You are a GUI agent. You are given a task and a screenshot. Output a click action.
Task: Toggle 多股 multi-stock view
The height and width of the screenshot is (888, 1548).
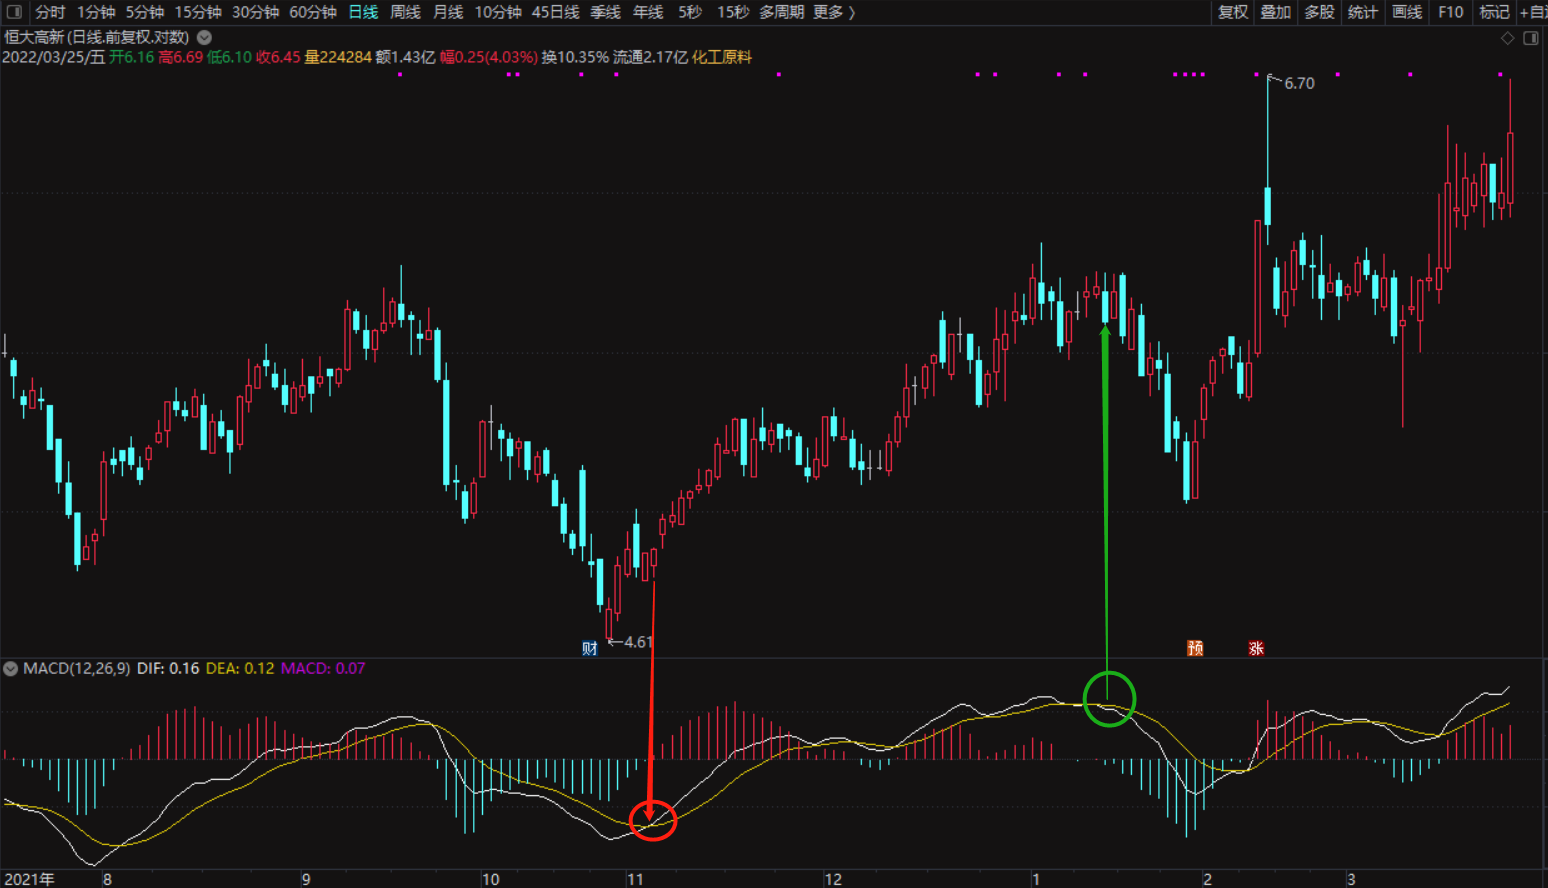click(1319, 12)
